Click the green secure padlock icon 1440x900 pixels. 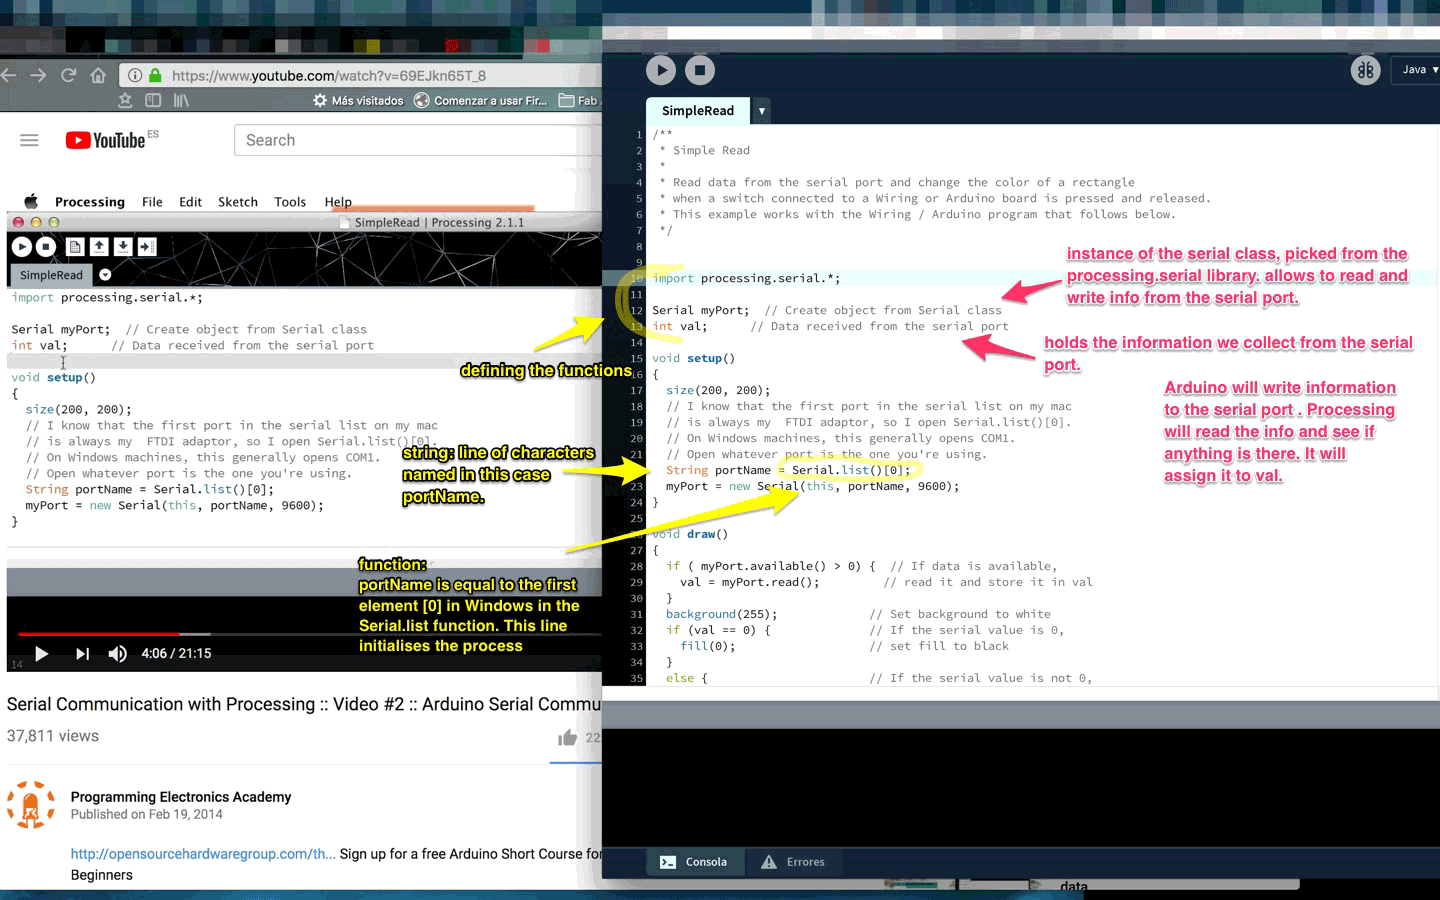coord(155,75)
